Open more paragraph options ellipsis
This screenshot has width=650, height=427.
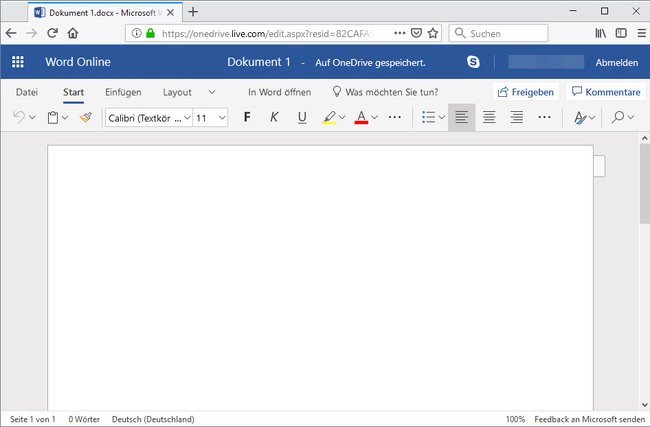[x=544, y=117]
